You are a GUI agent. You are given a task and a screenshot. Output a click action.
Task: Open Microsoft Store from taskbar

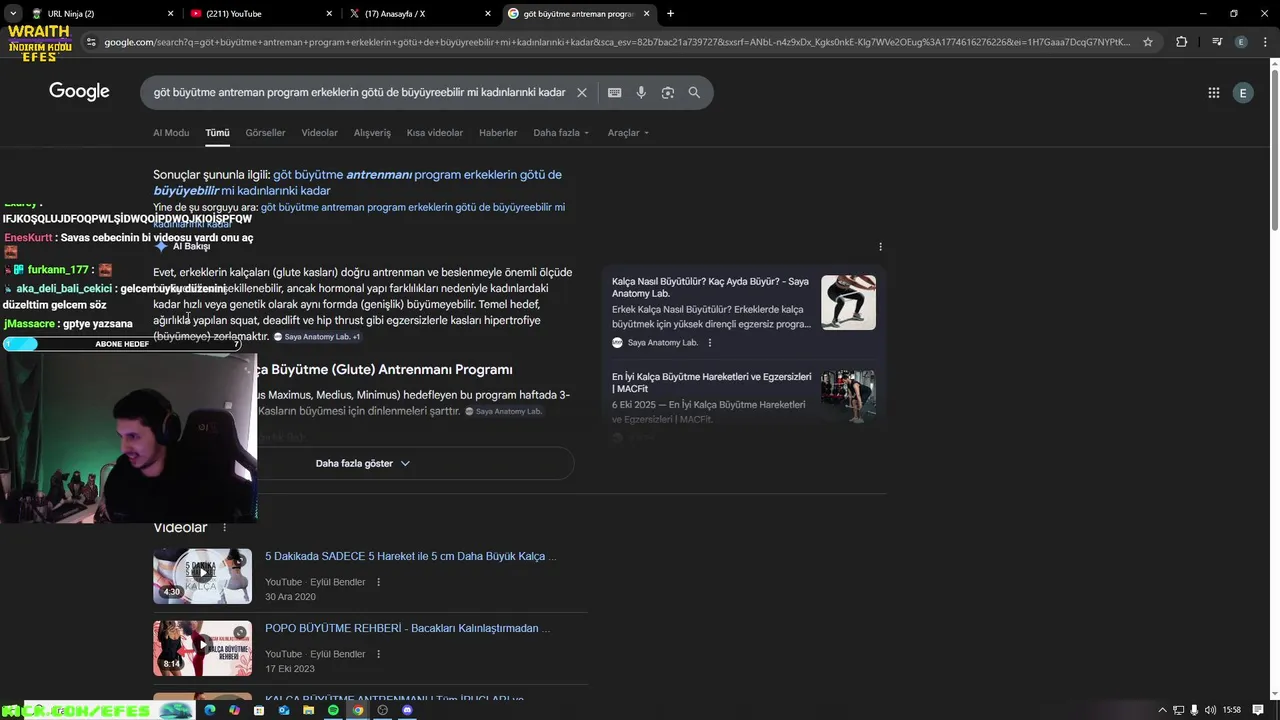tap(259, 710)
